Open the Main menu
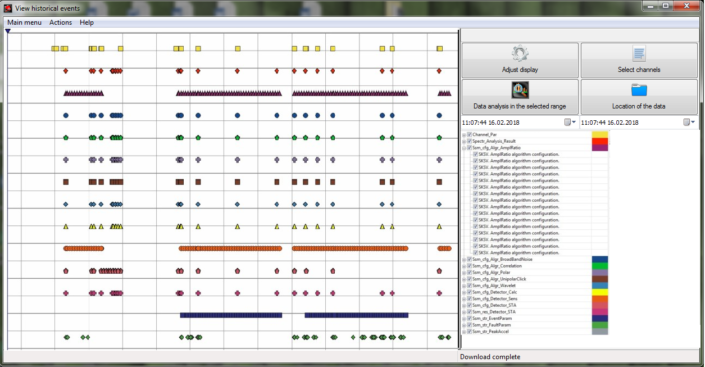The width and height of the screenshot is (705, 367). [24, 22]
